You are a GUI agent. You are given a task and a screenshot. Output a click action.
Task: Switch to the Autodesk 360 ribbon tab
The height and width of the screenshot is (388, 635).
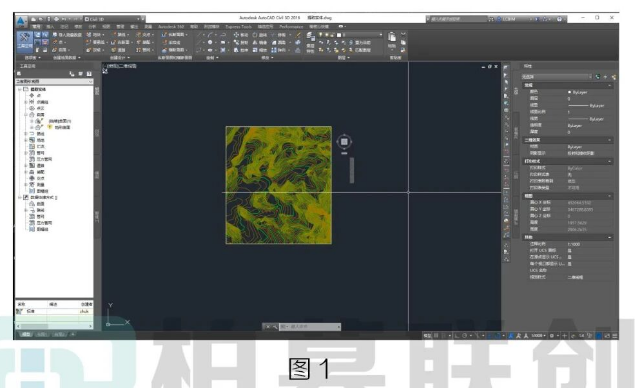[171, 27]
